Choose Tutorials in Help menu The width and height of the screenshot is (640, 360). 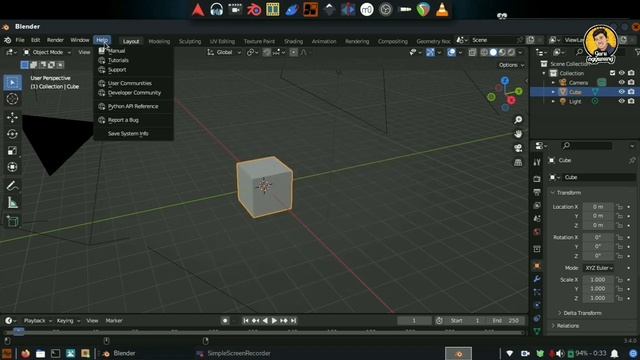tap(118, 60)
